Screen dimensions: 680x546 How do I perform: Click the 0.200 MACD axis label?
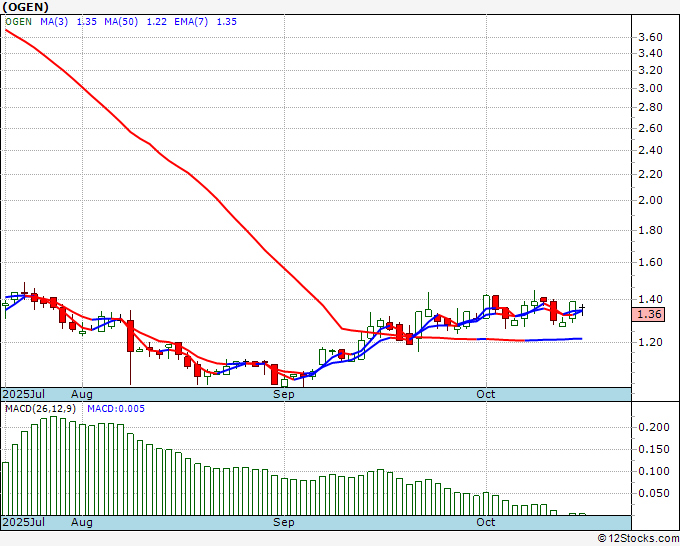click(654, 428)
